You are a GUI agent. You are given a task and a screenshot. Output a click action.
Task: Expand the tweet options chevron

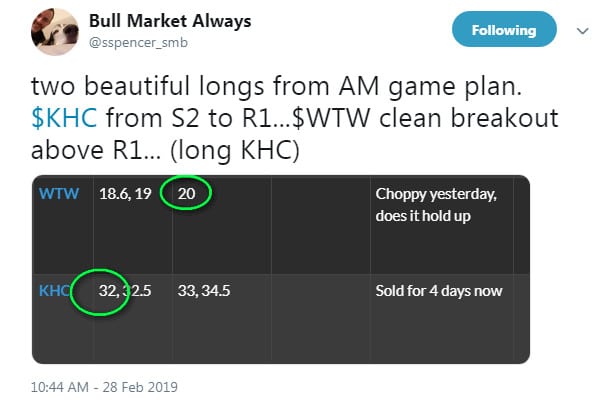pyautogui.click(x=582, y=31)
